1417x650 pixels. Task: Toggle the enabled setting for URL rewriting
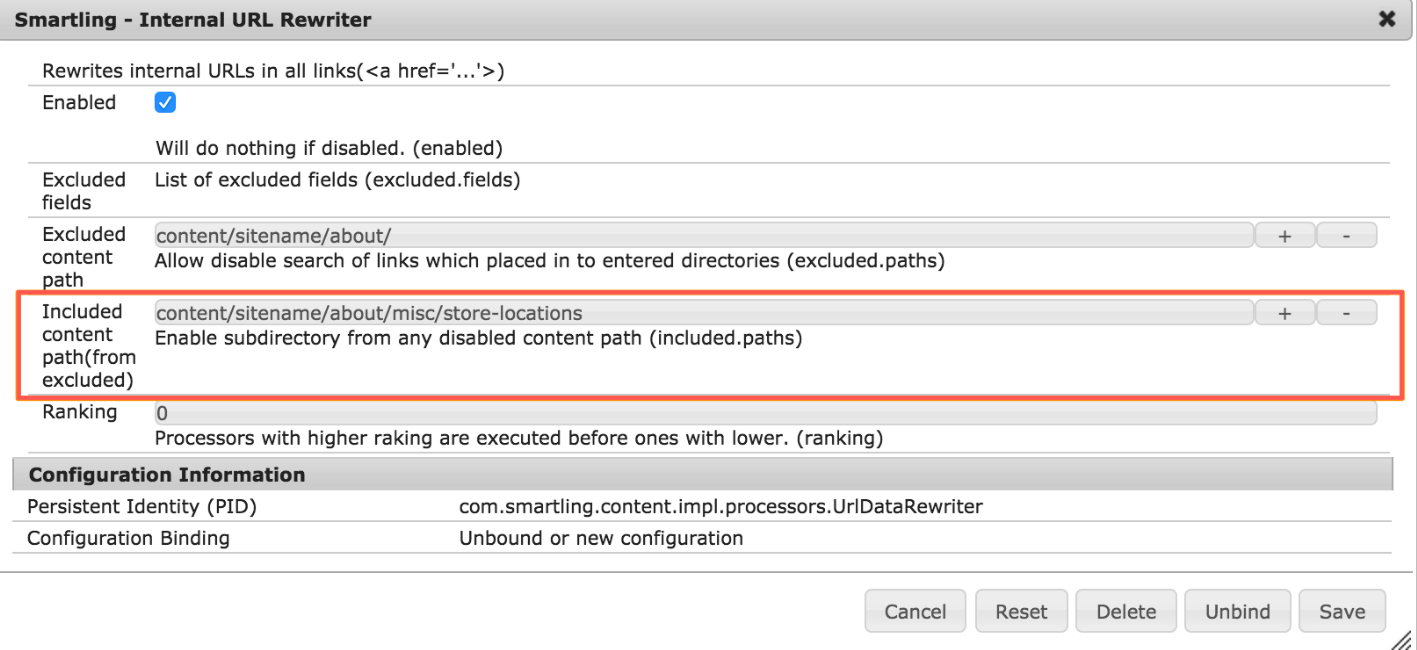click(164, 102)
